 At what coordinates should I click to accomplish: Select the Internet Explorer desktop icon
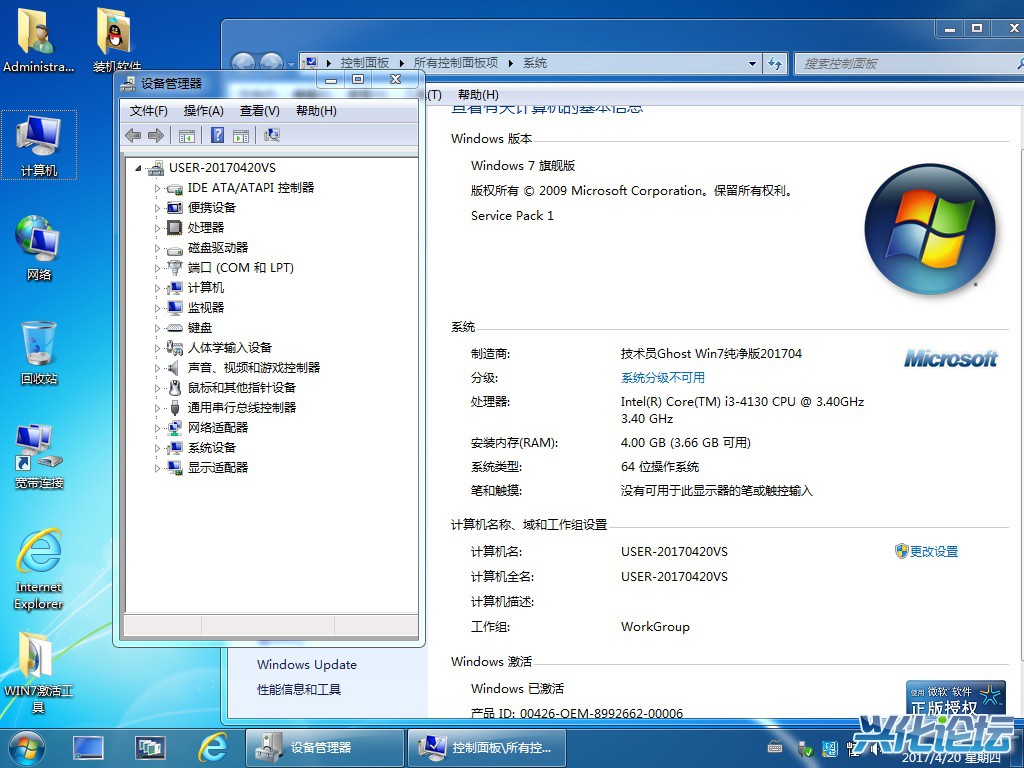coord(39,569)
